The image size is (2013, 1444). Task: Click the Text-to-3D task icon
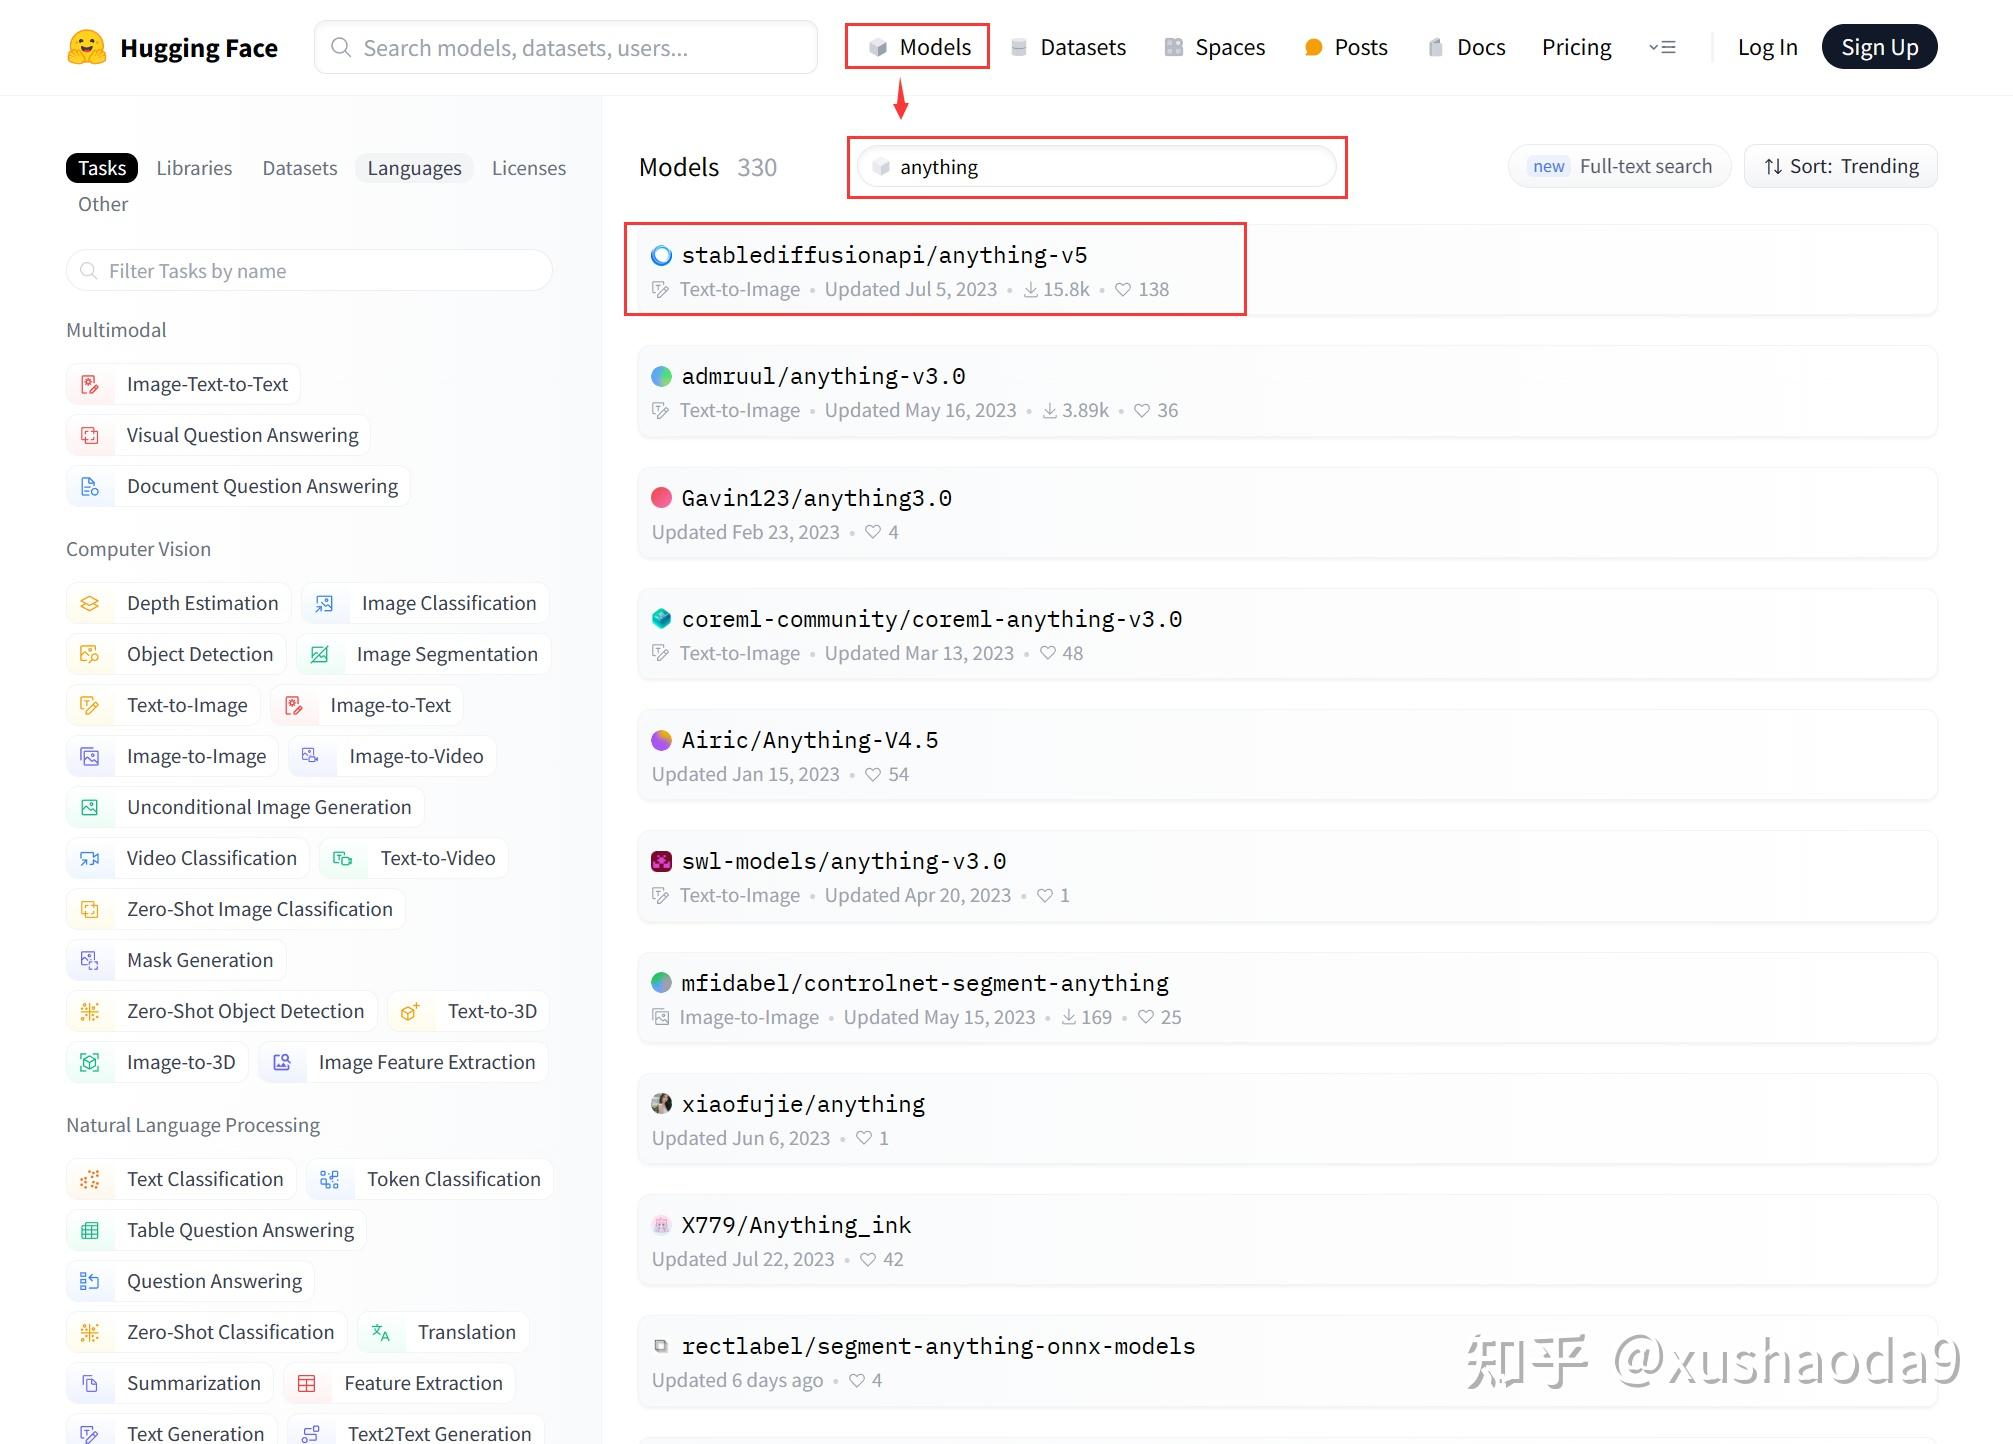point(410,1012)
